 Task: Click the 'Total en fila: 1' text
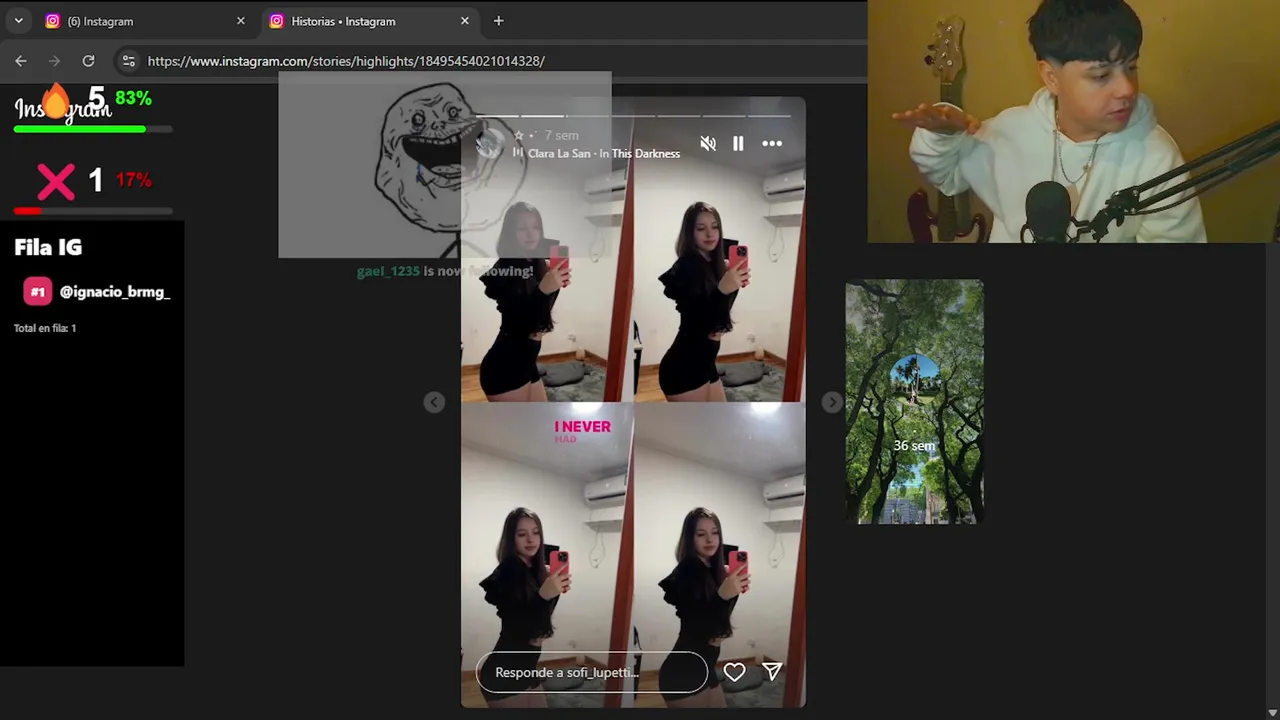coord(45,328)
